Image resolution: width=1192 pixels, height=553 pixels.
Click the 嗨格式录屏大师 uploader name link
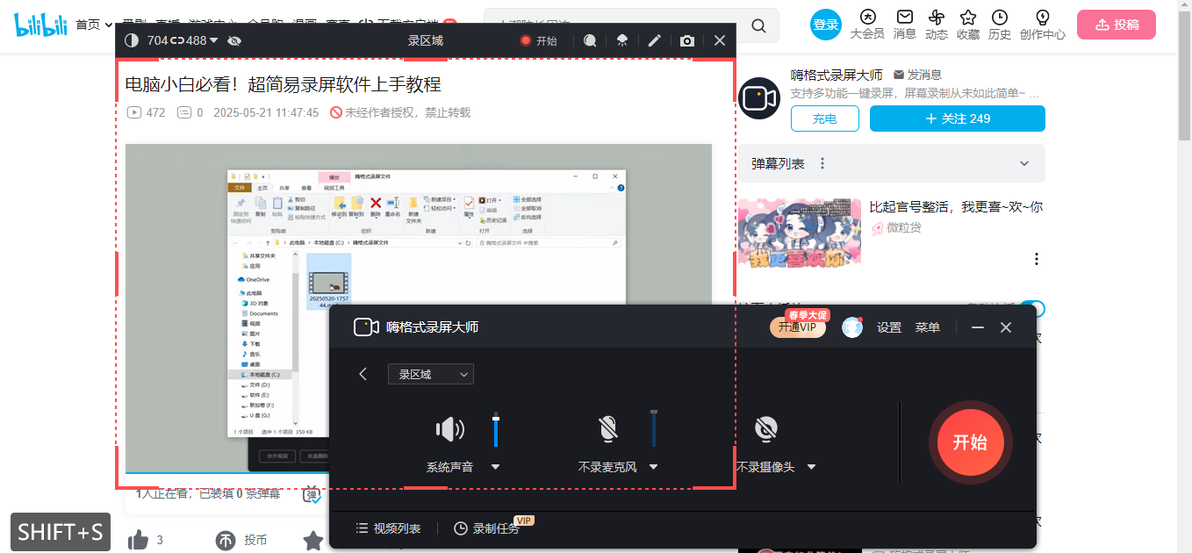[836, 75]
